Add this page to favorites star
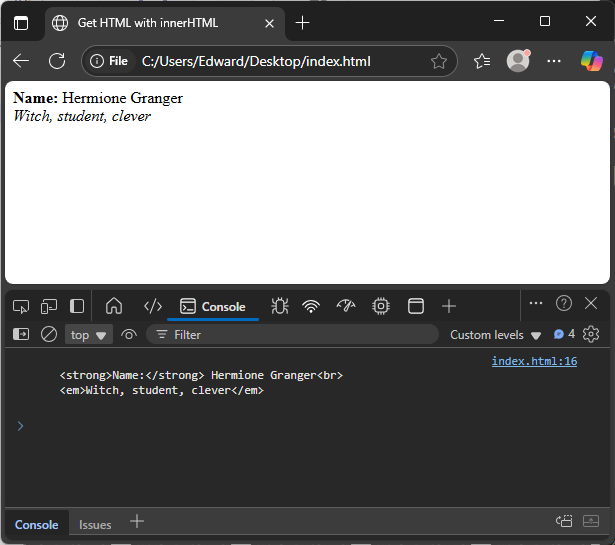This screenshot has width=615, height=545. click(439, 62)
